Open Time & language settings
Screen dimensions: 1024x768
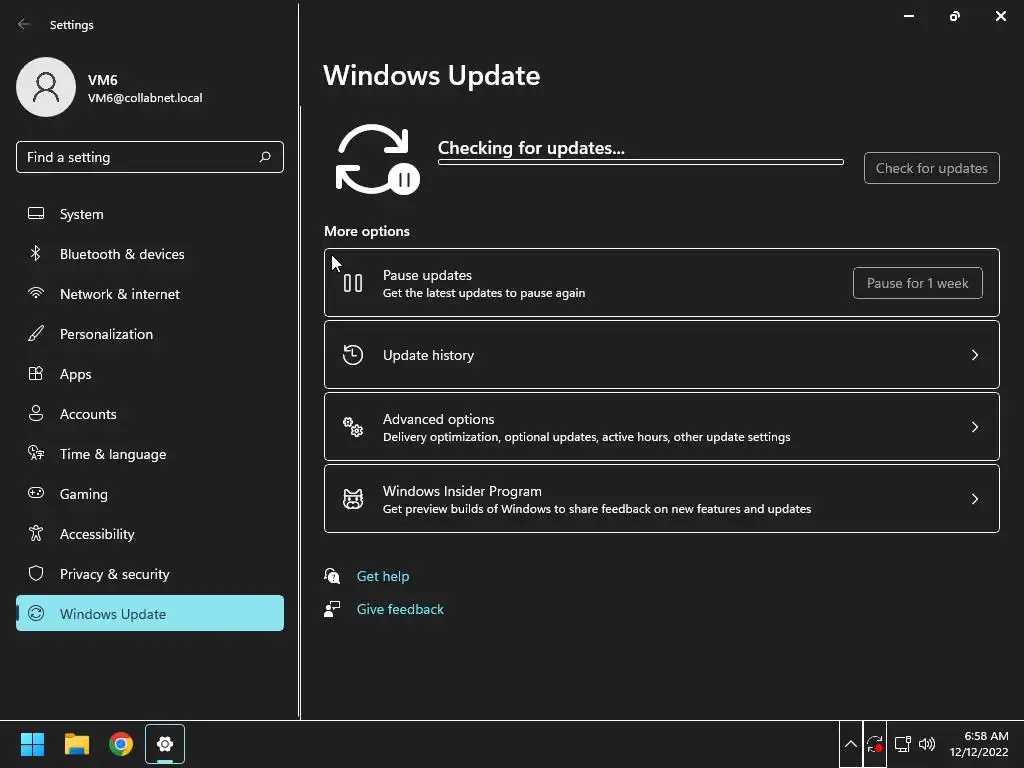pyautogui.click(x=150, y=453)
